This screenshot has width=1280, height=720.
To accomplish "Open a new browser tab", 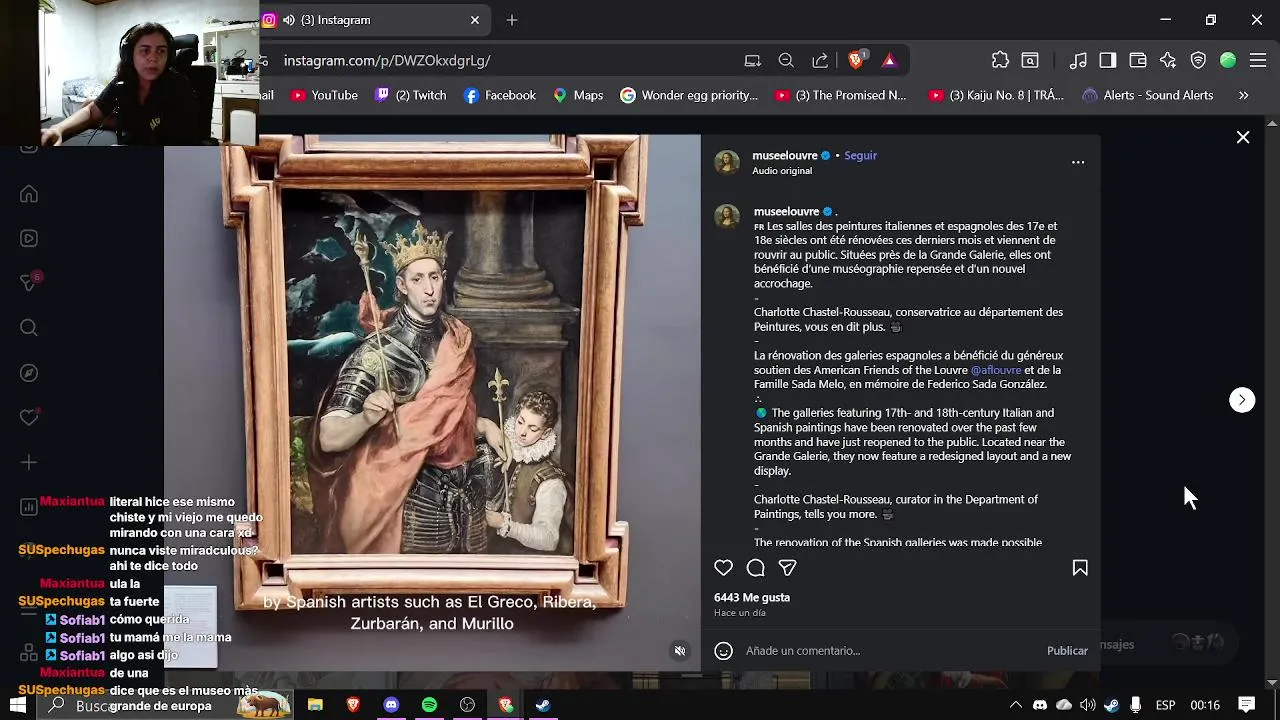I will pos(512,20).
